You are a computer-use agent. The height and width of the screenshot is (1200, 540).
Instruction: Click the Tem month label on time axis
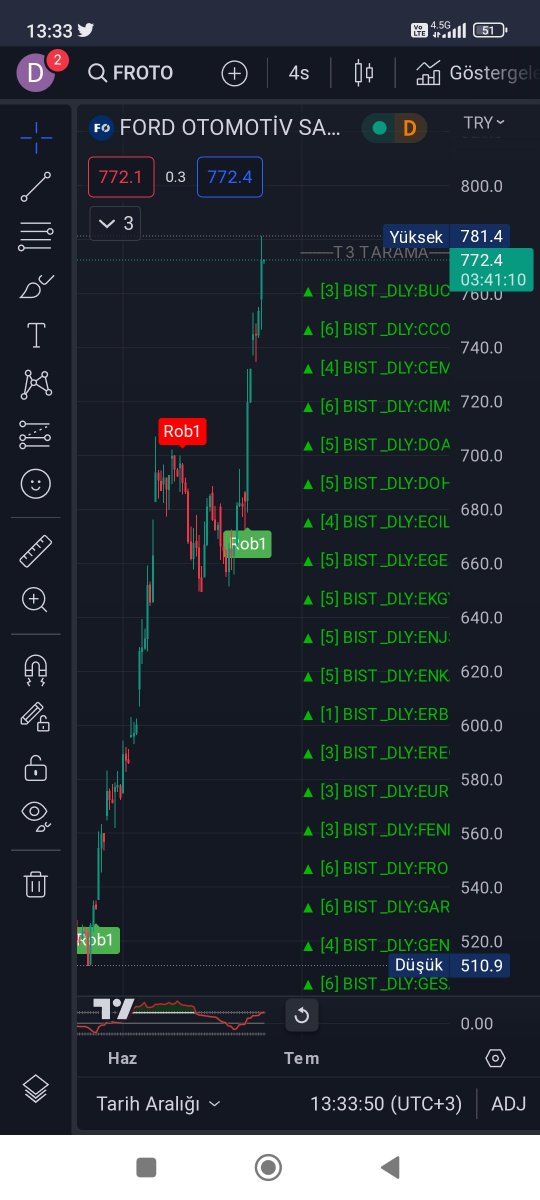(x=301, y=1058)
